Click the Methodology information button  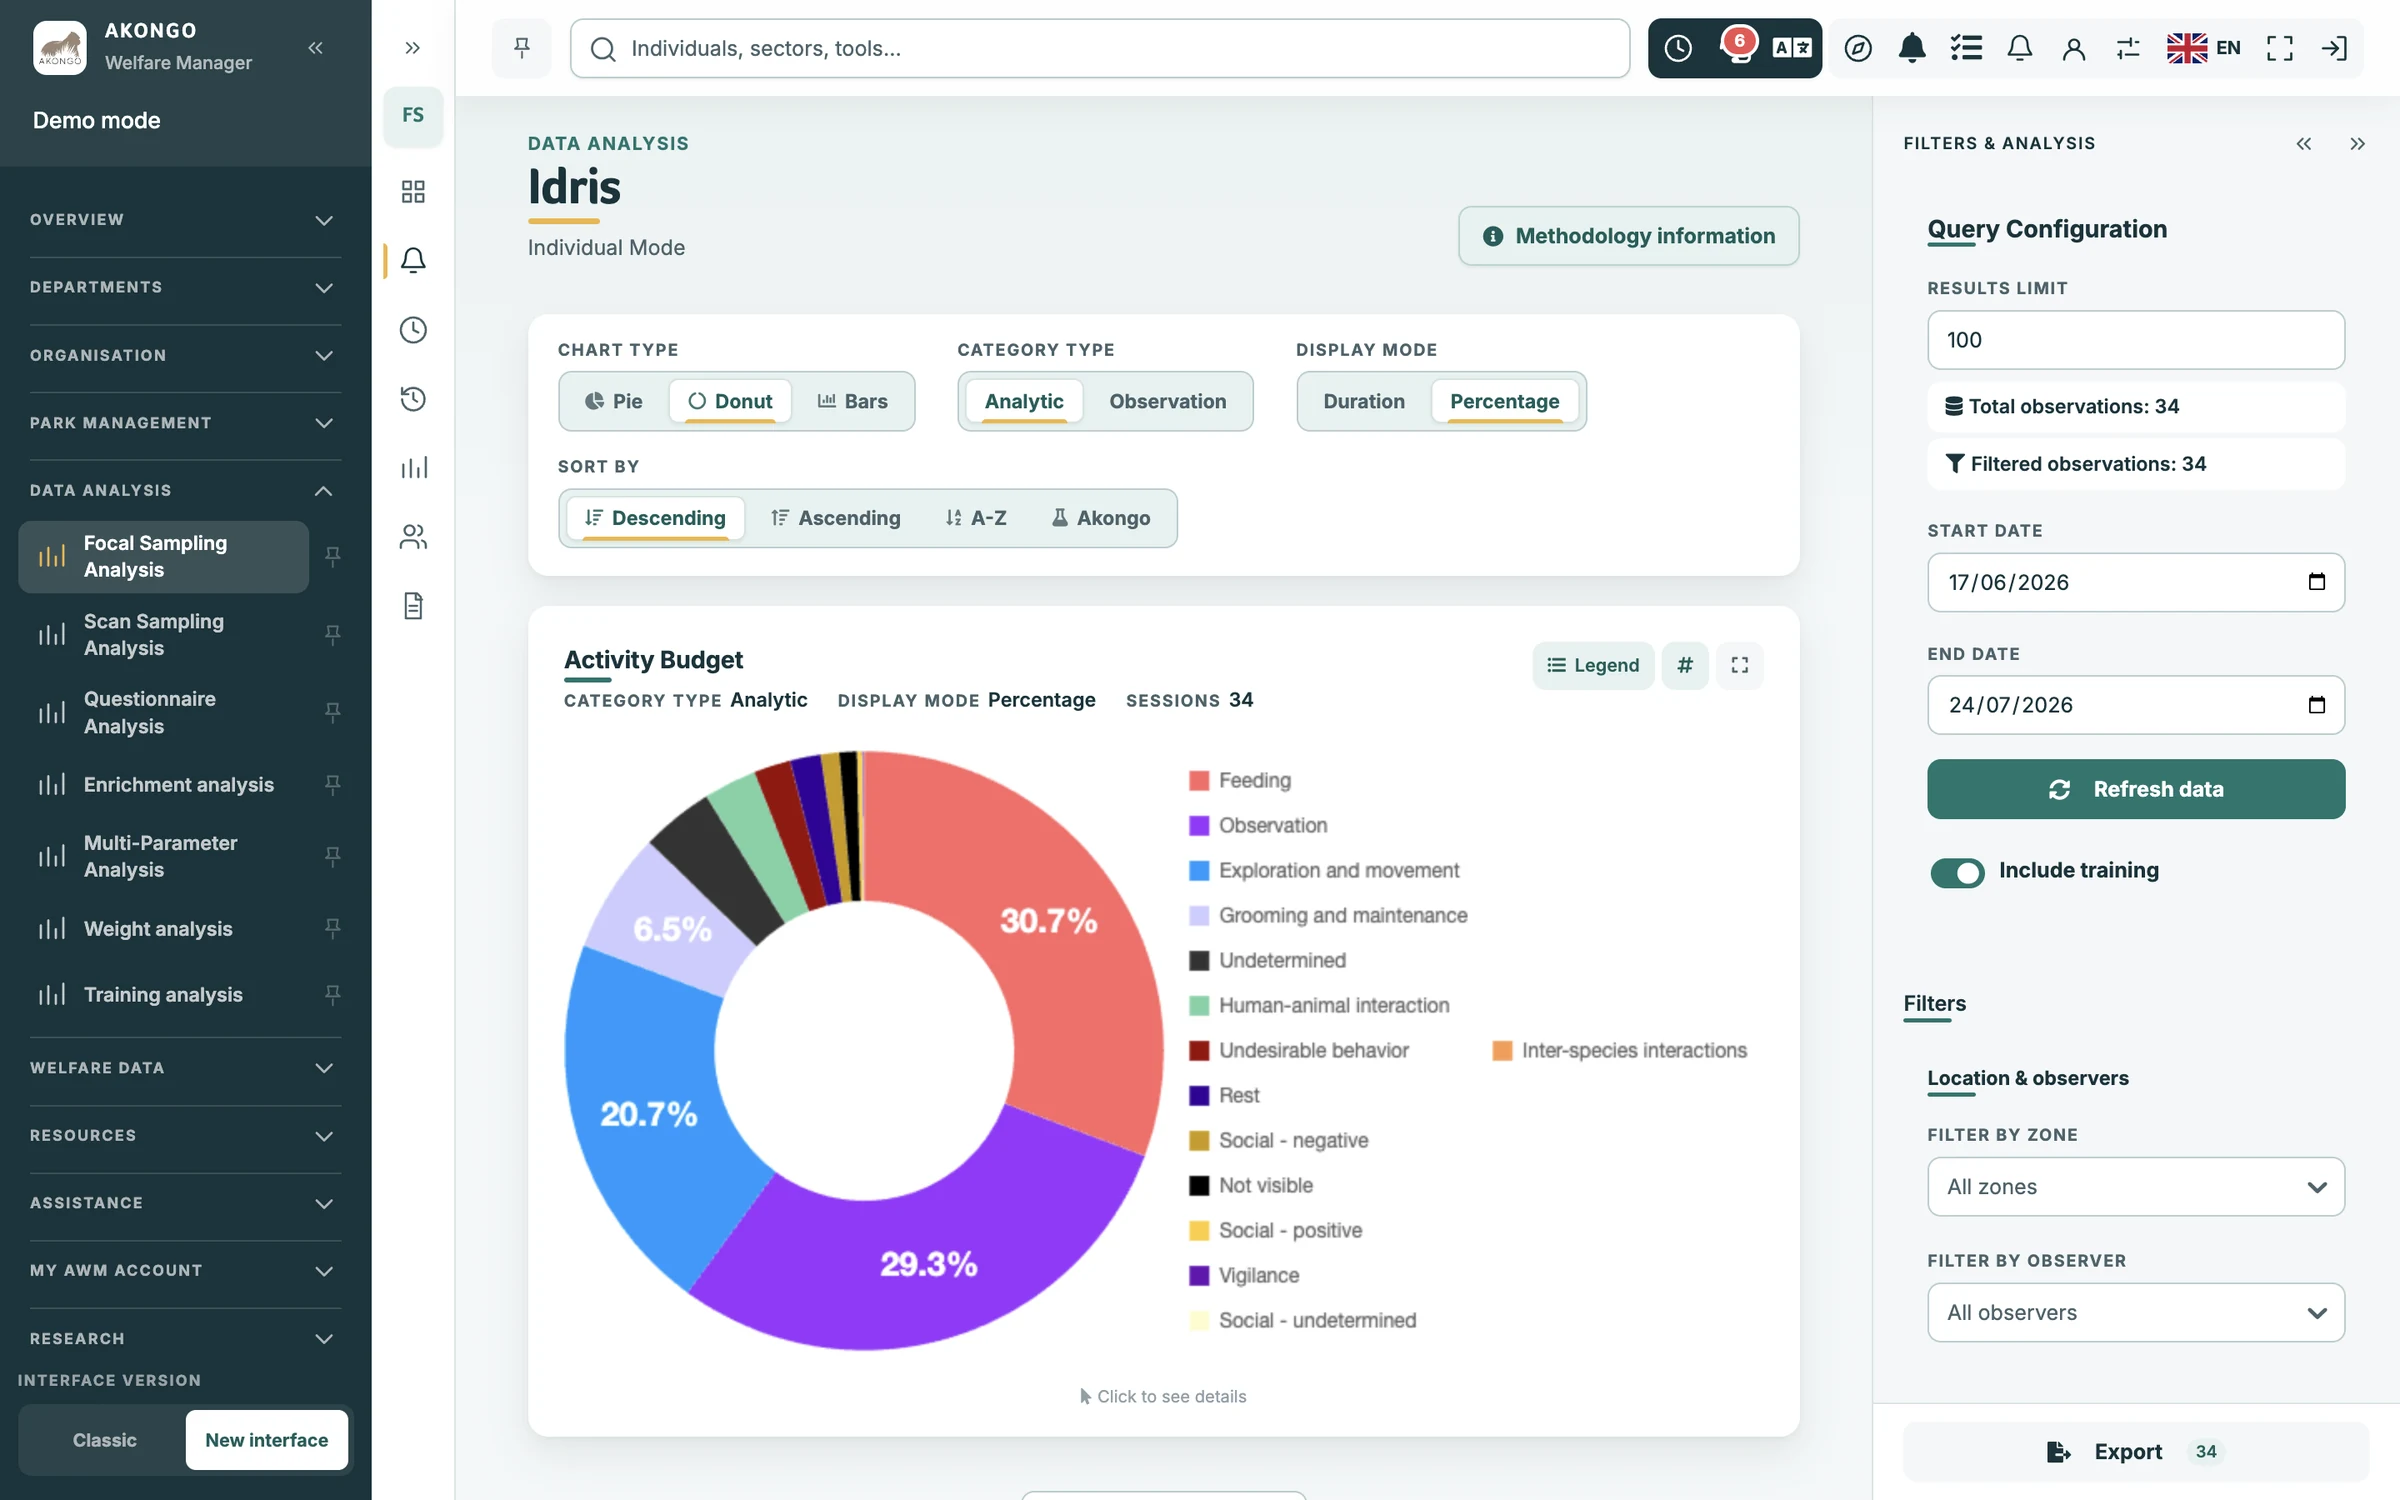[1628, 236]
